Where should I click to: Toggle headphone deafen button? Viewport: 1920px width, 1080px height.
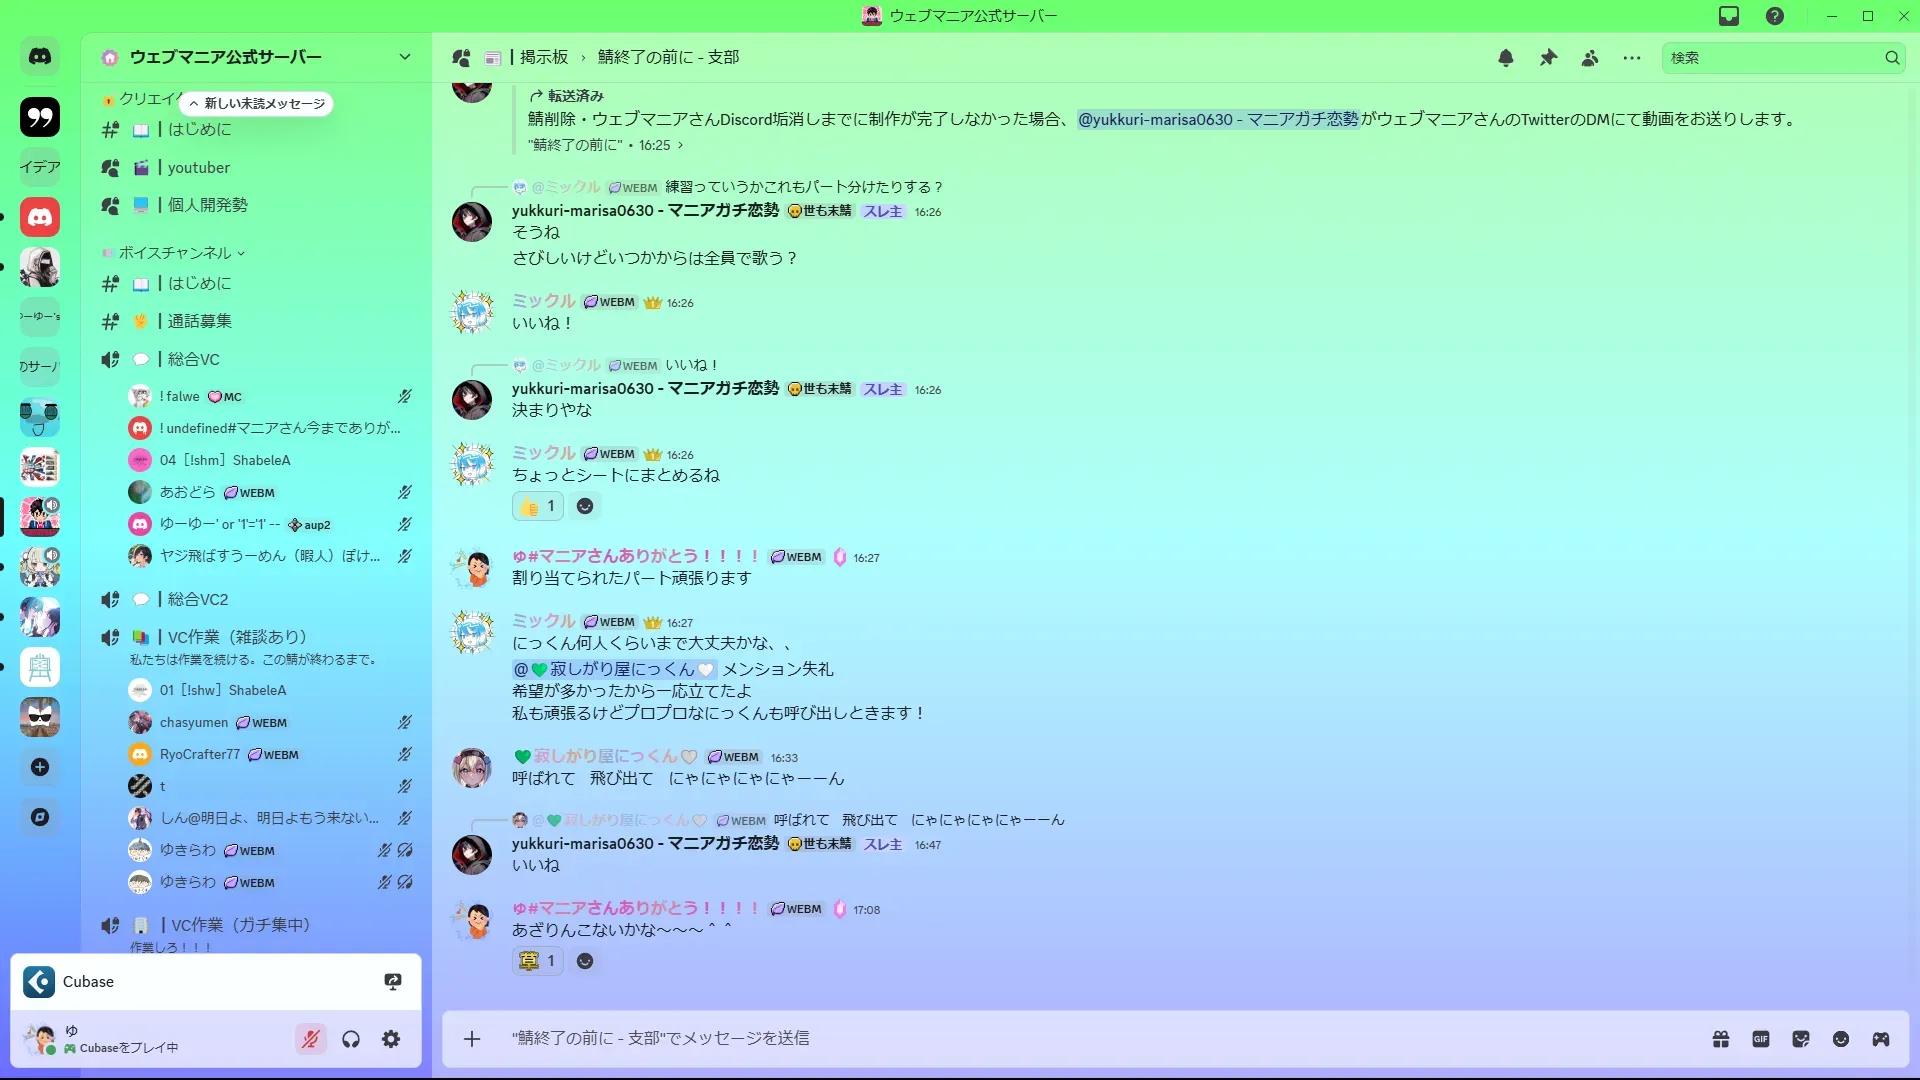pos(351,1039)
